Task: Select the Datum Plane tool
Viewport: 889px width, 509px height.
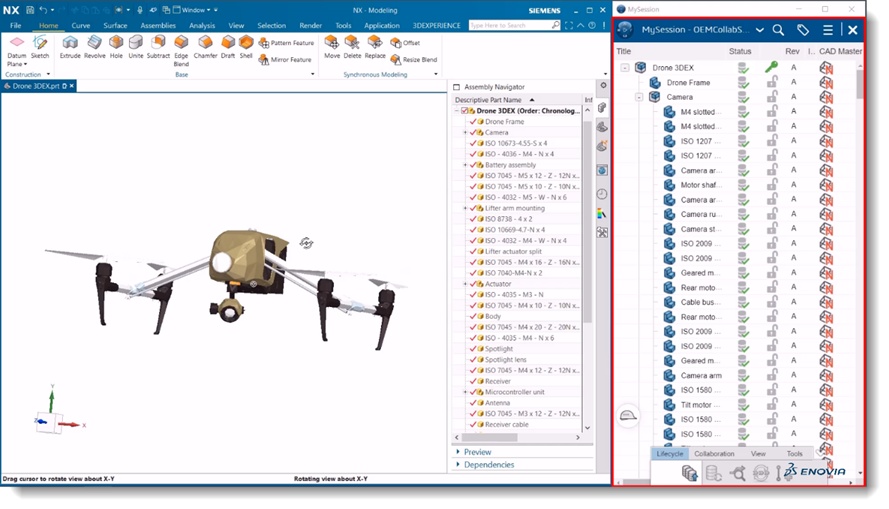Action: (17, 50)
